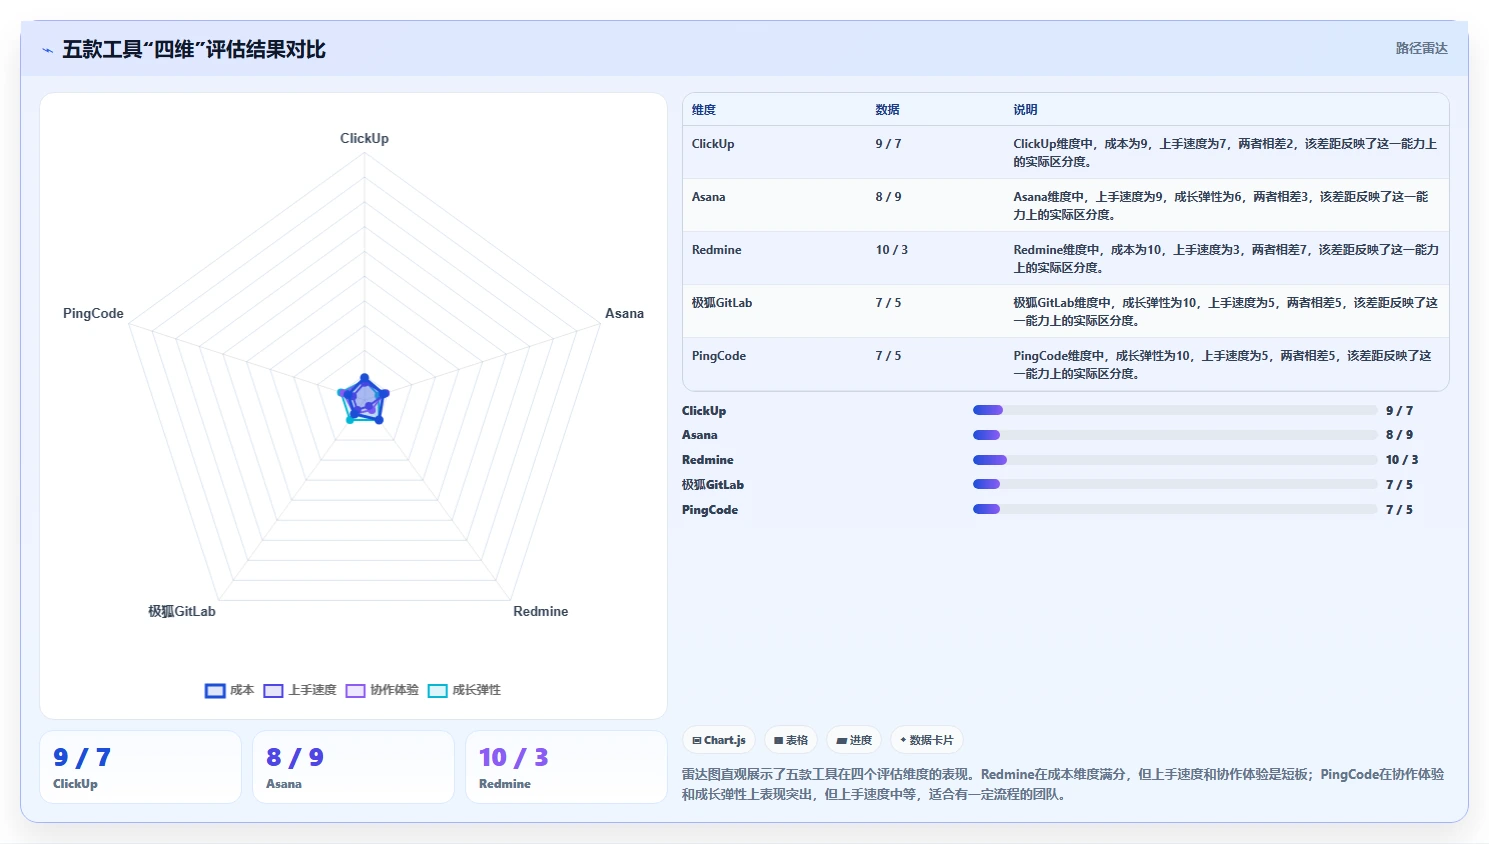Click the 极狐GitLab progress bar
This screenshot has height=844, width=1489.
click(1175, 484)
